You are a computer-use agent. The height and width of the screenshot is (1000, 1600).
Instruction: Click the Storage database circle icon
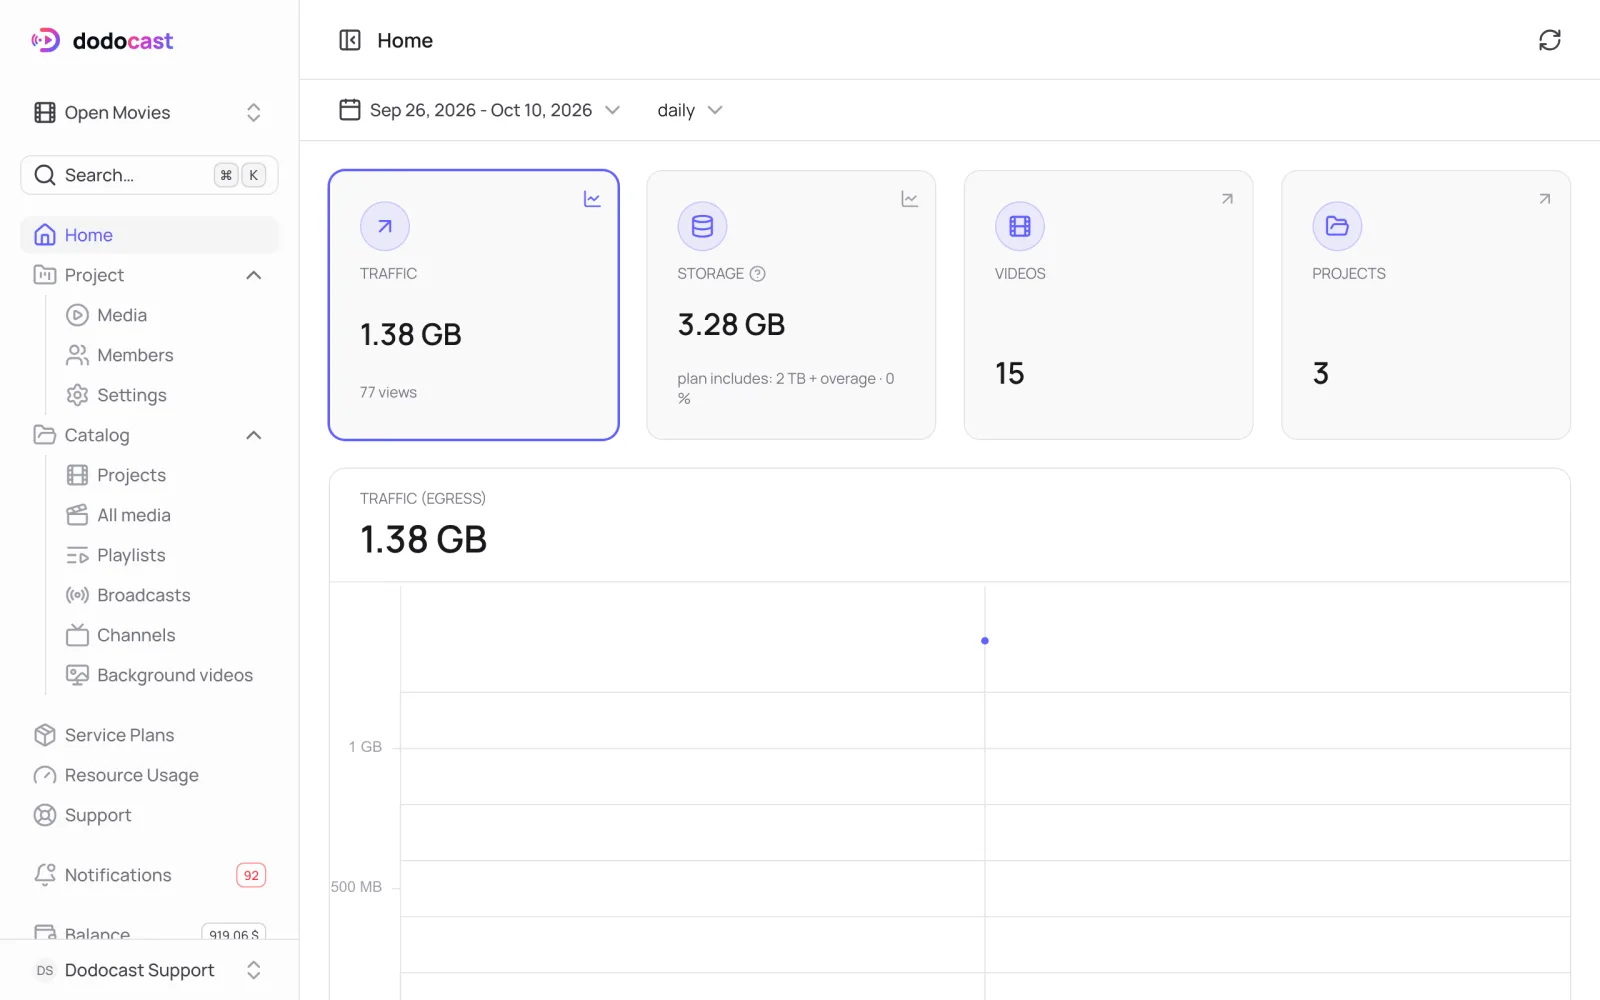pyautogui.click(x=702, y=227)
